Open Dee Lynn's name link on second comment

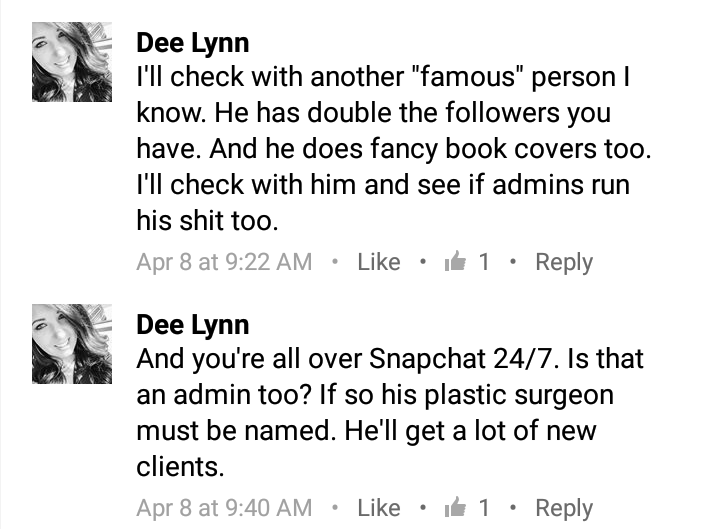193,326
